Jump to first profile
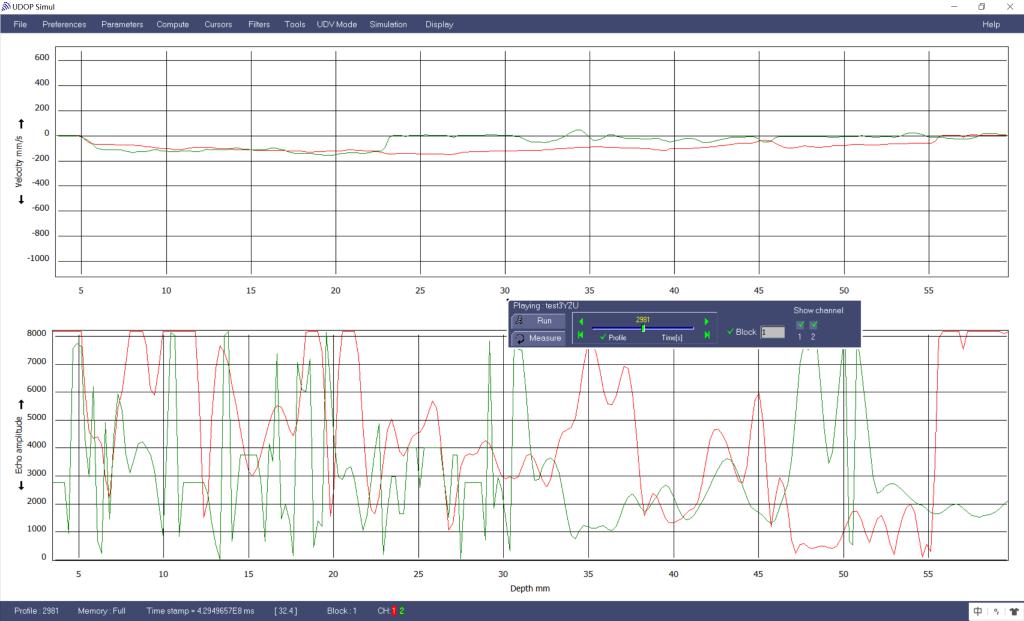This screenshot has height=621, width=1024. pyautogui.click(x=581, y=336)
